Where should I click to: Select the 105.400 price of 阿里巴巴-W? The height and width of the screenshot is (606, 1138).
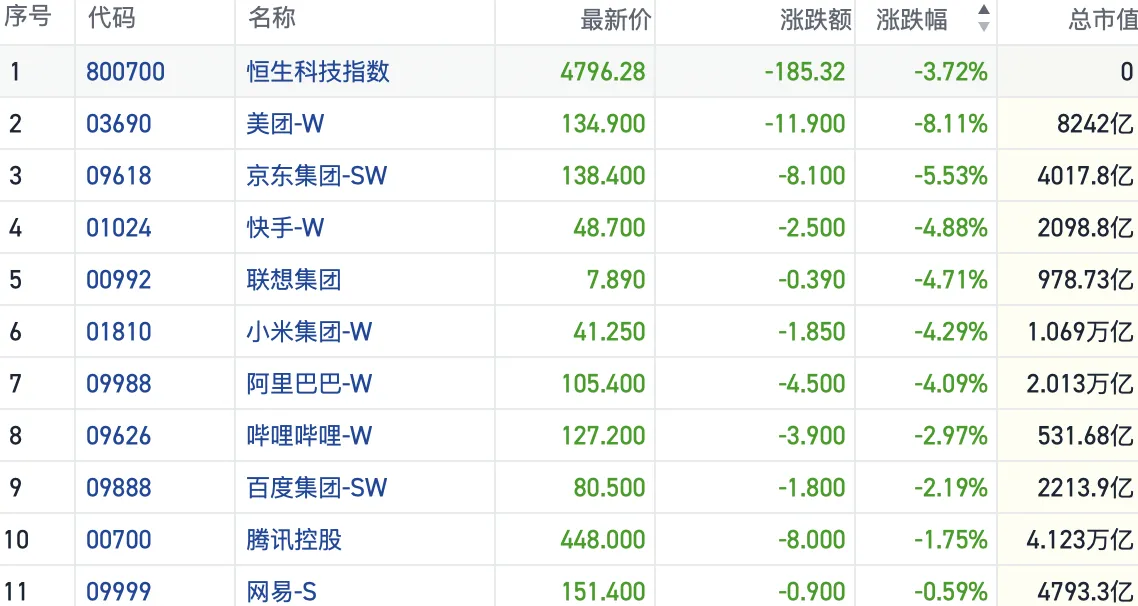(603, 384)
